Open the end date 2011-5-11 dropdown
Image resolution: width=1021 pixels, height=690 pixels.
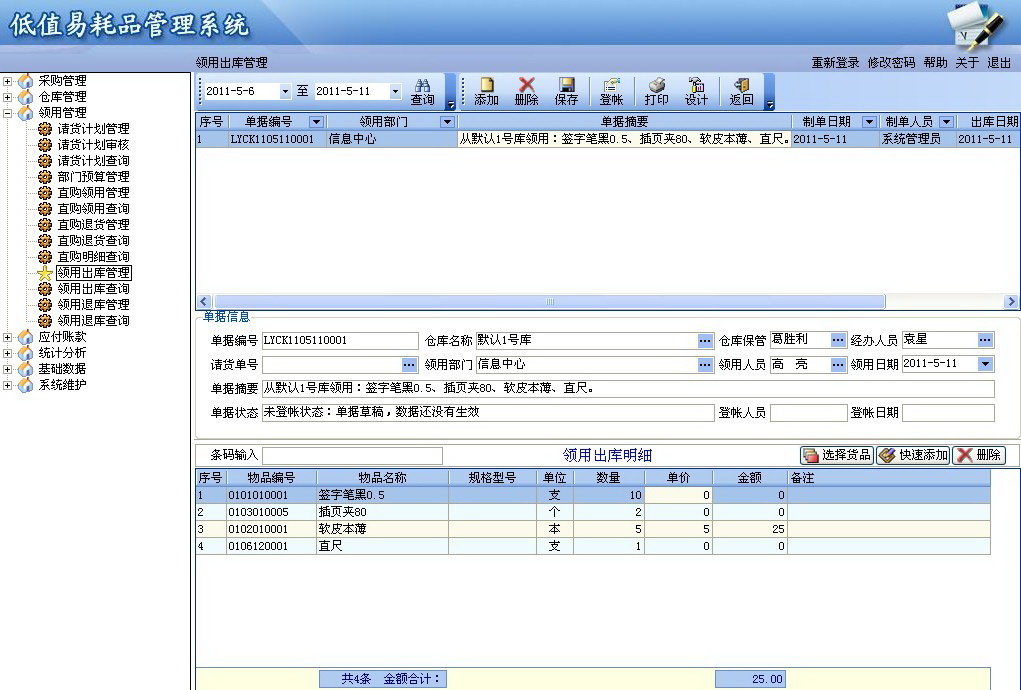click(395, 92)
